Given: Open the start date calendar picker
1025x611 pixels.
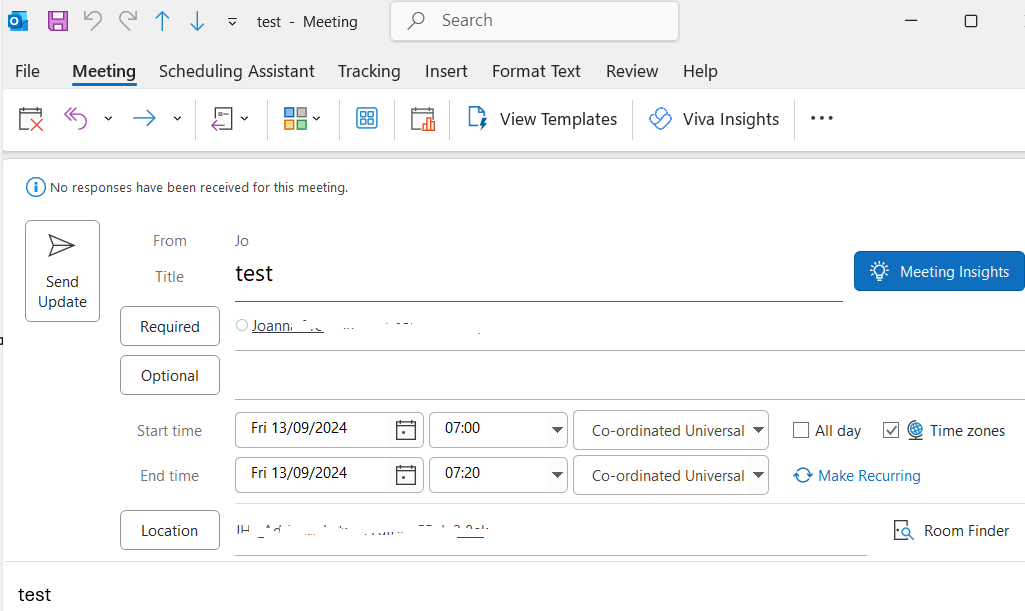Looking at the screenshot, I should [405, 429].
